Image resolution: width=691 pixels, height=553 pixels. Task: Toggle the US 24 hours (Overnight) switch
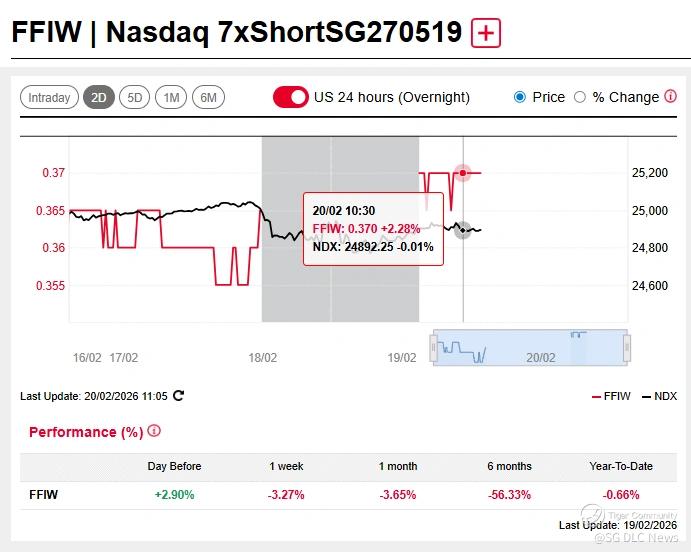(291, 97)
